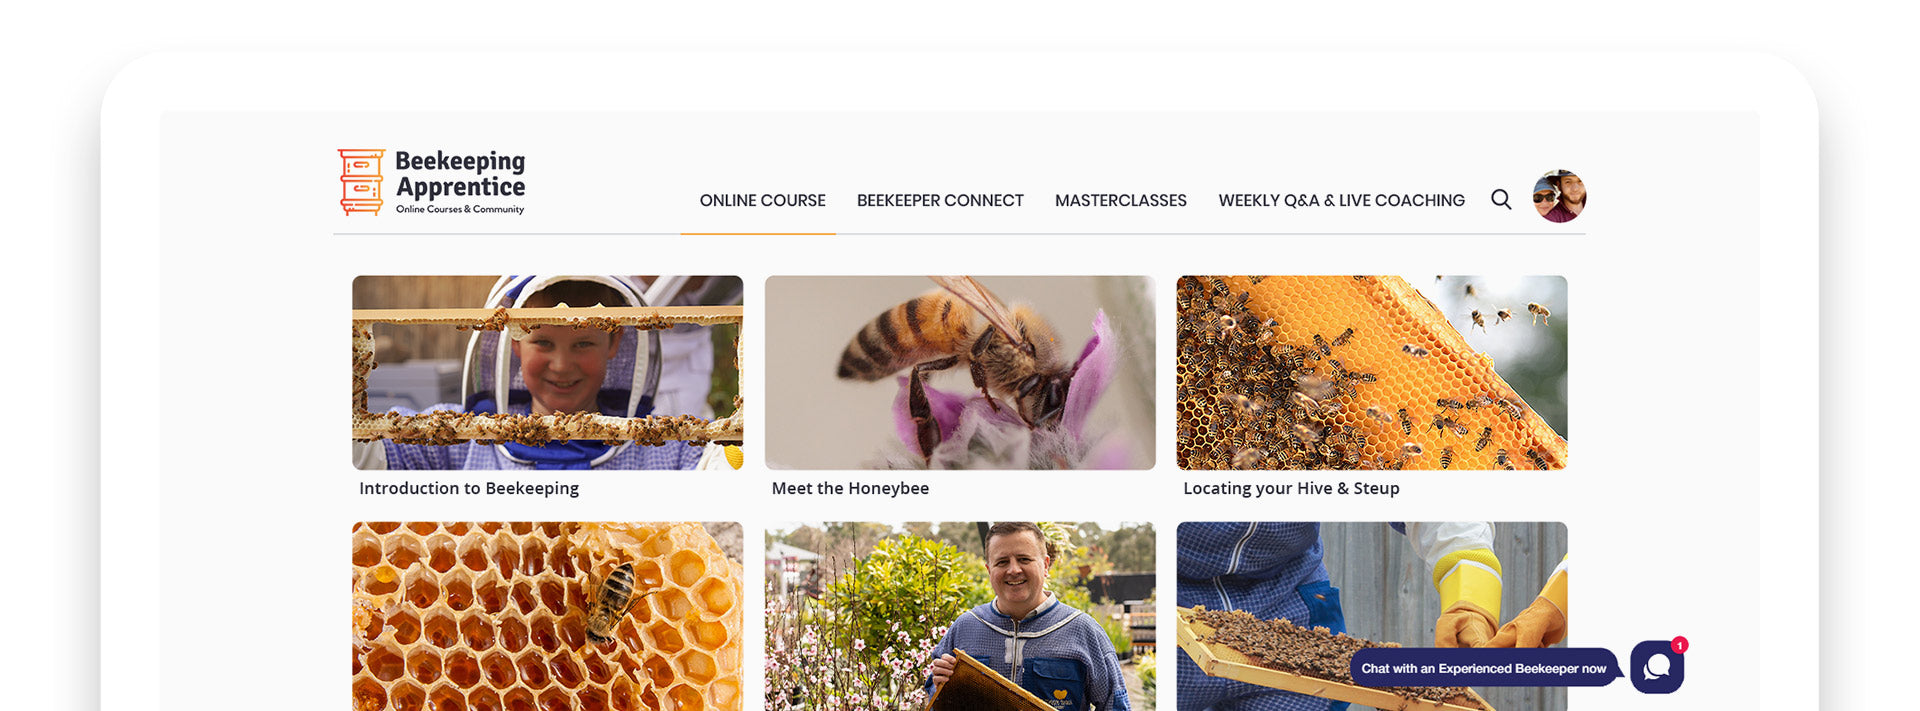Open Meet the Honeybee title link

tap(850, 488)
